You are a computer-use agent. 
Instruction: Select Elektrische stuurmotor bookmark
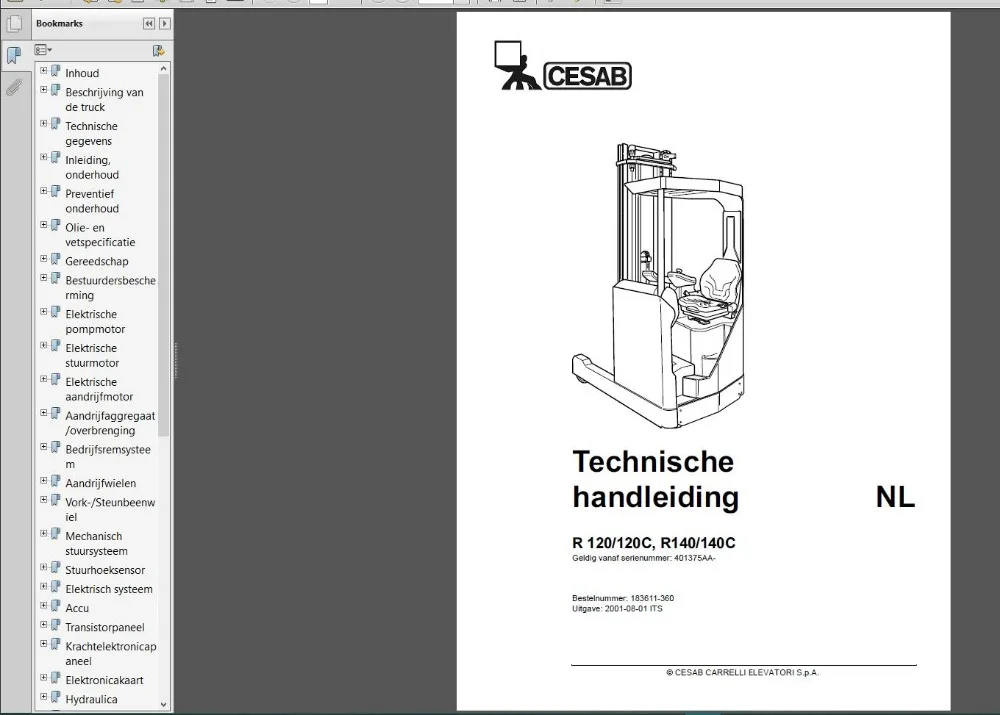92,355
